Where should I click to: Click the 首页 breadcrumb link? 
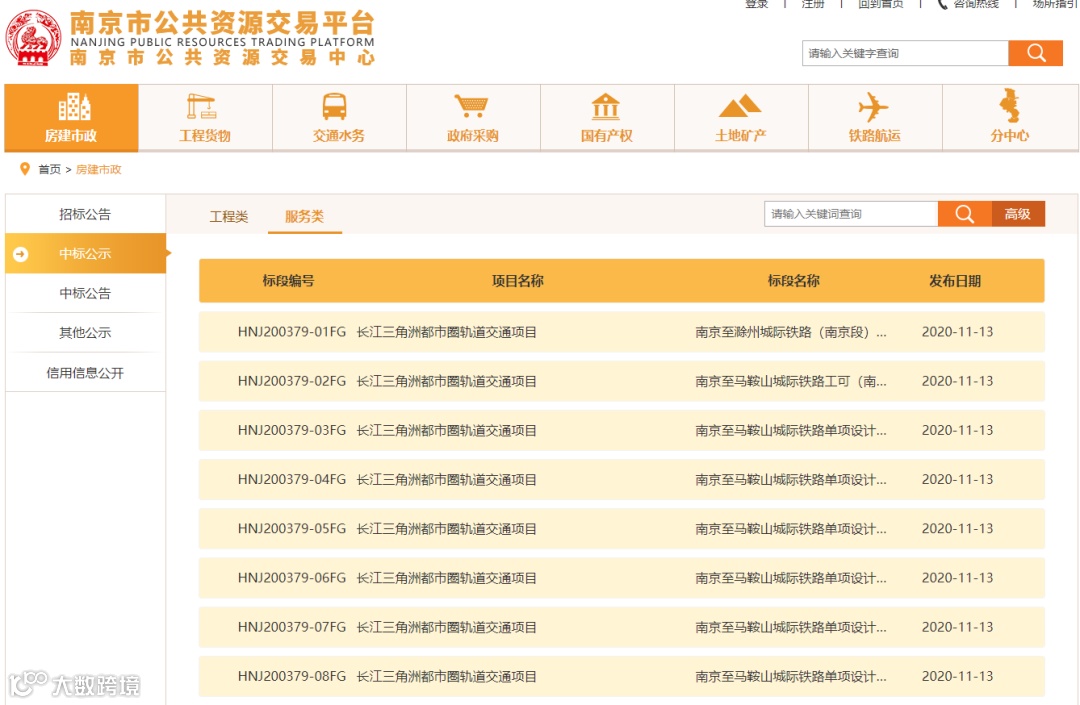(x=50, y=169)
